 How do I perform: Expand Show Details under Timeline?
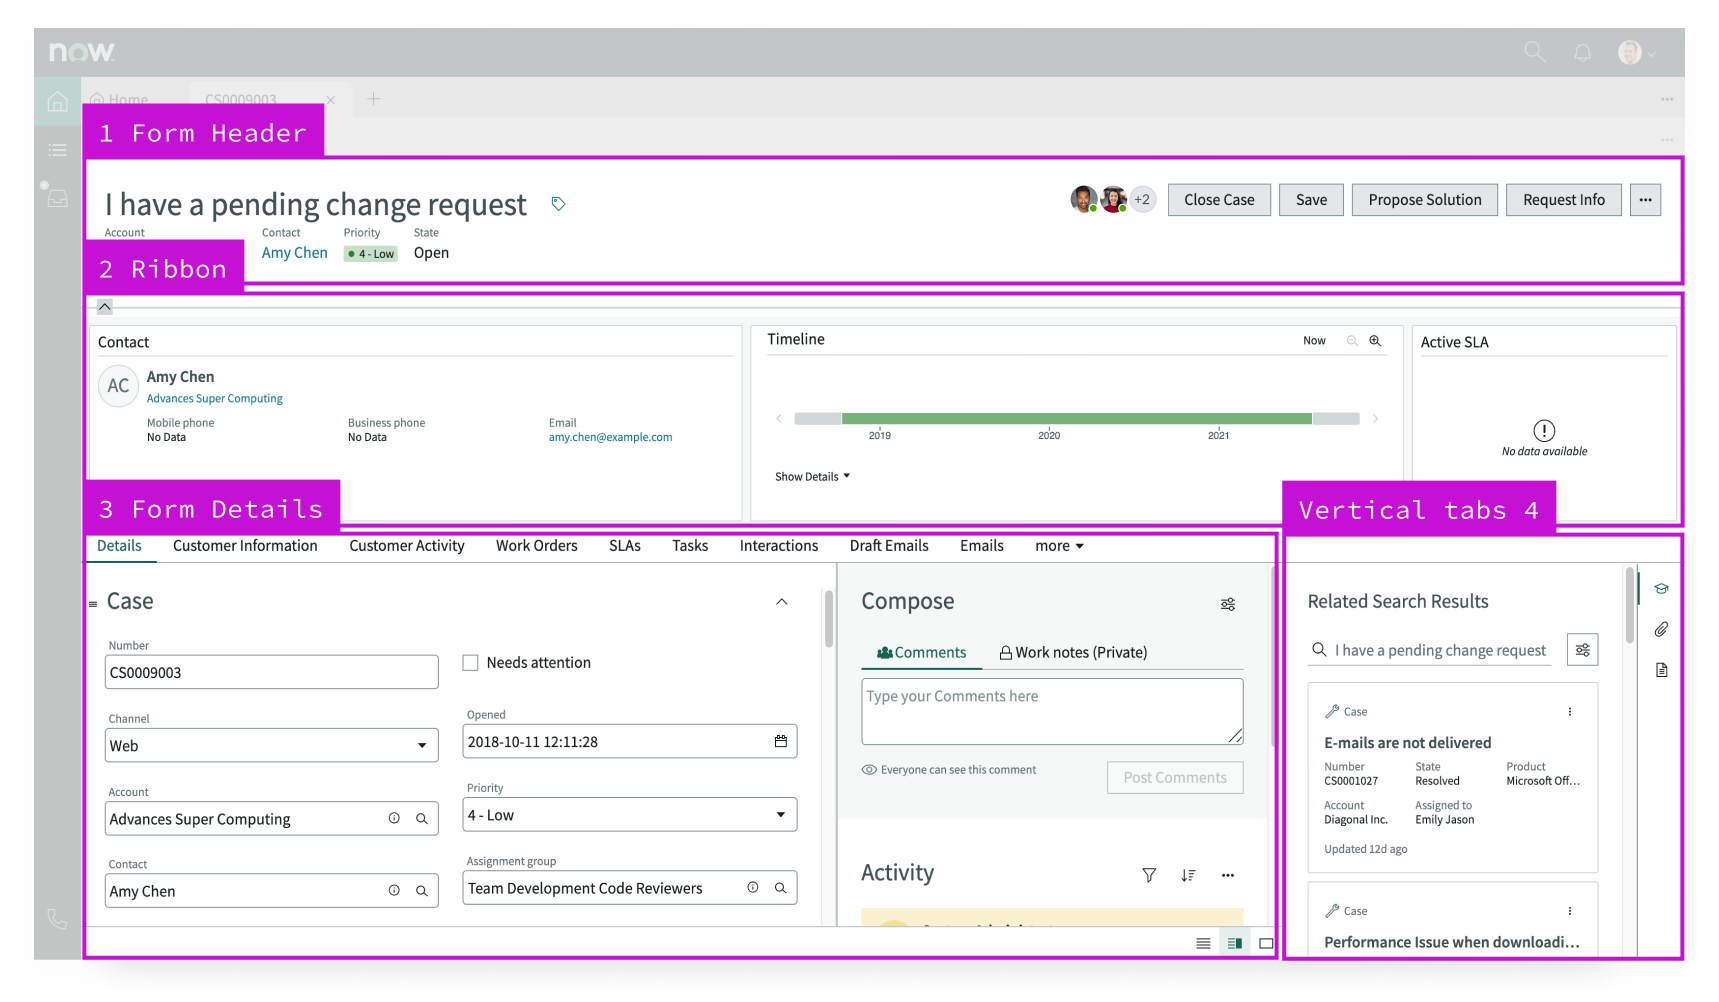[x=812, y=477]
